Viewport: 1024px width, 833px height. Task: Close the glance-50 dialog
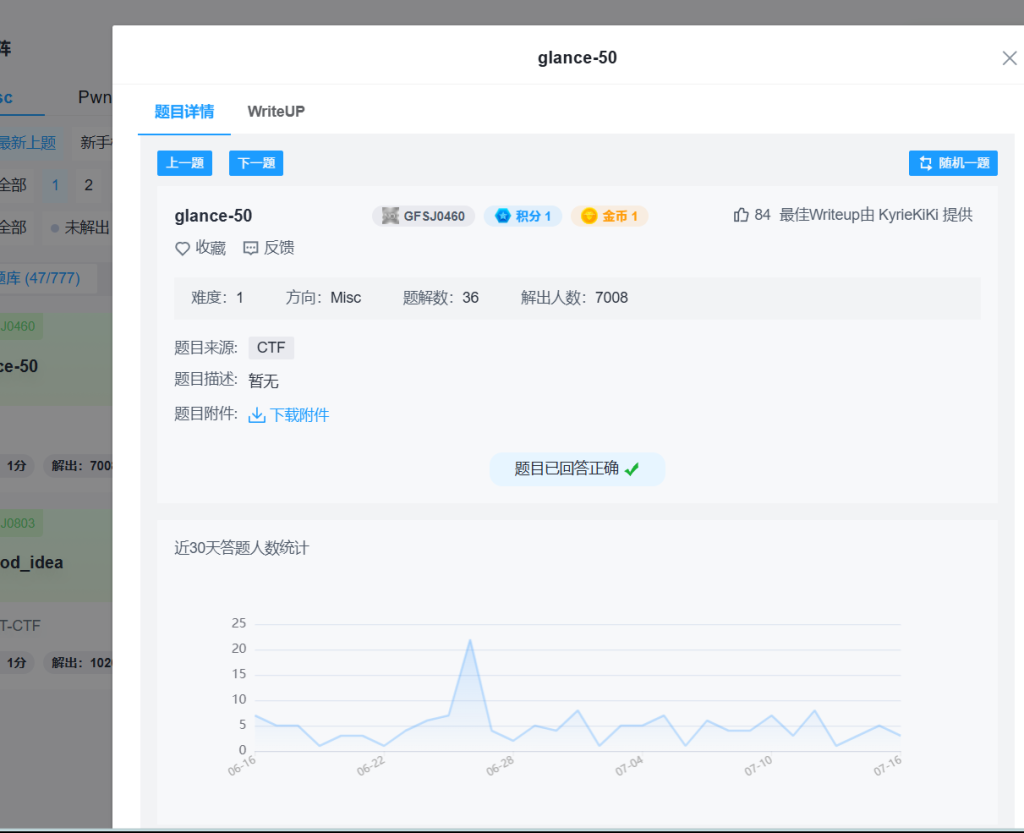[1009, 58]
